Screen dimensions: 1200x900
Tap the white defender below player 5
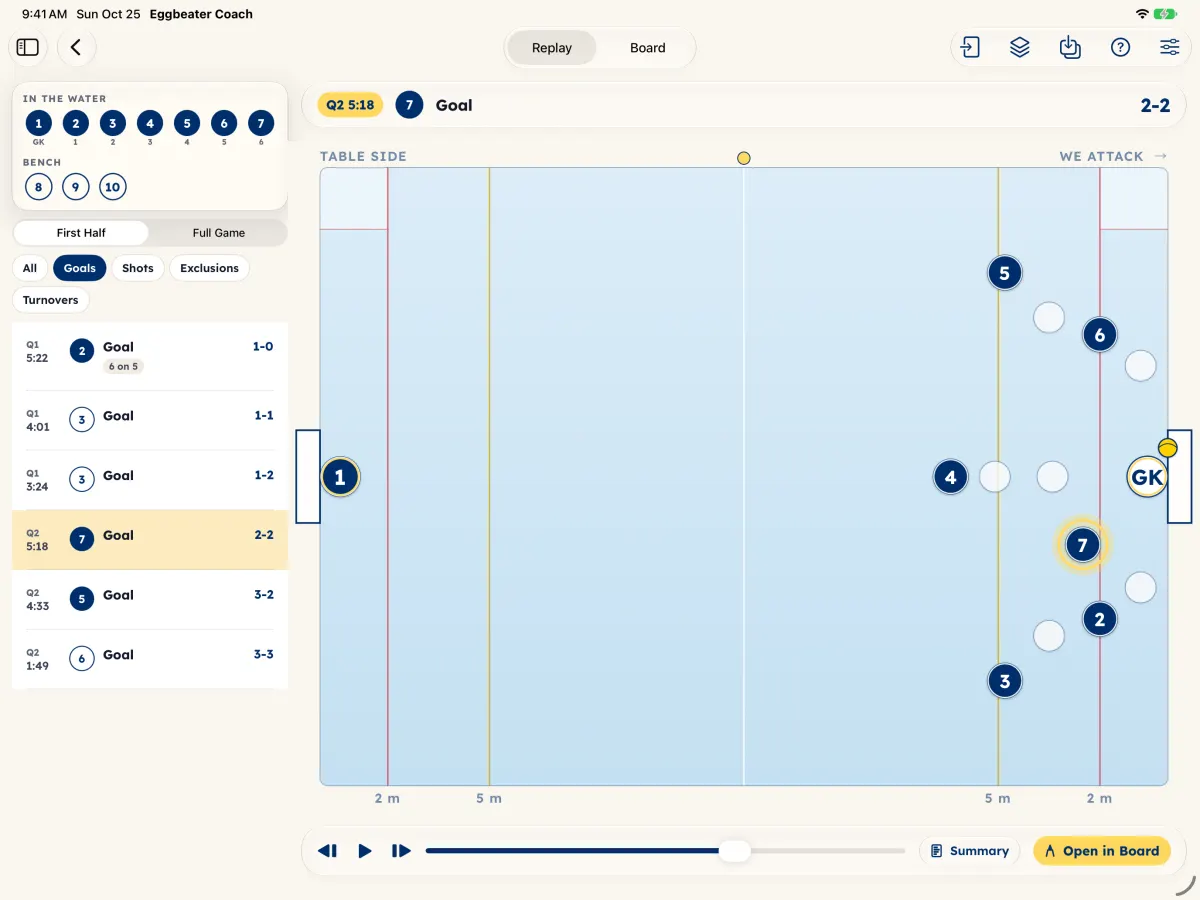pos(1048,318)
